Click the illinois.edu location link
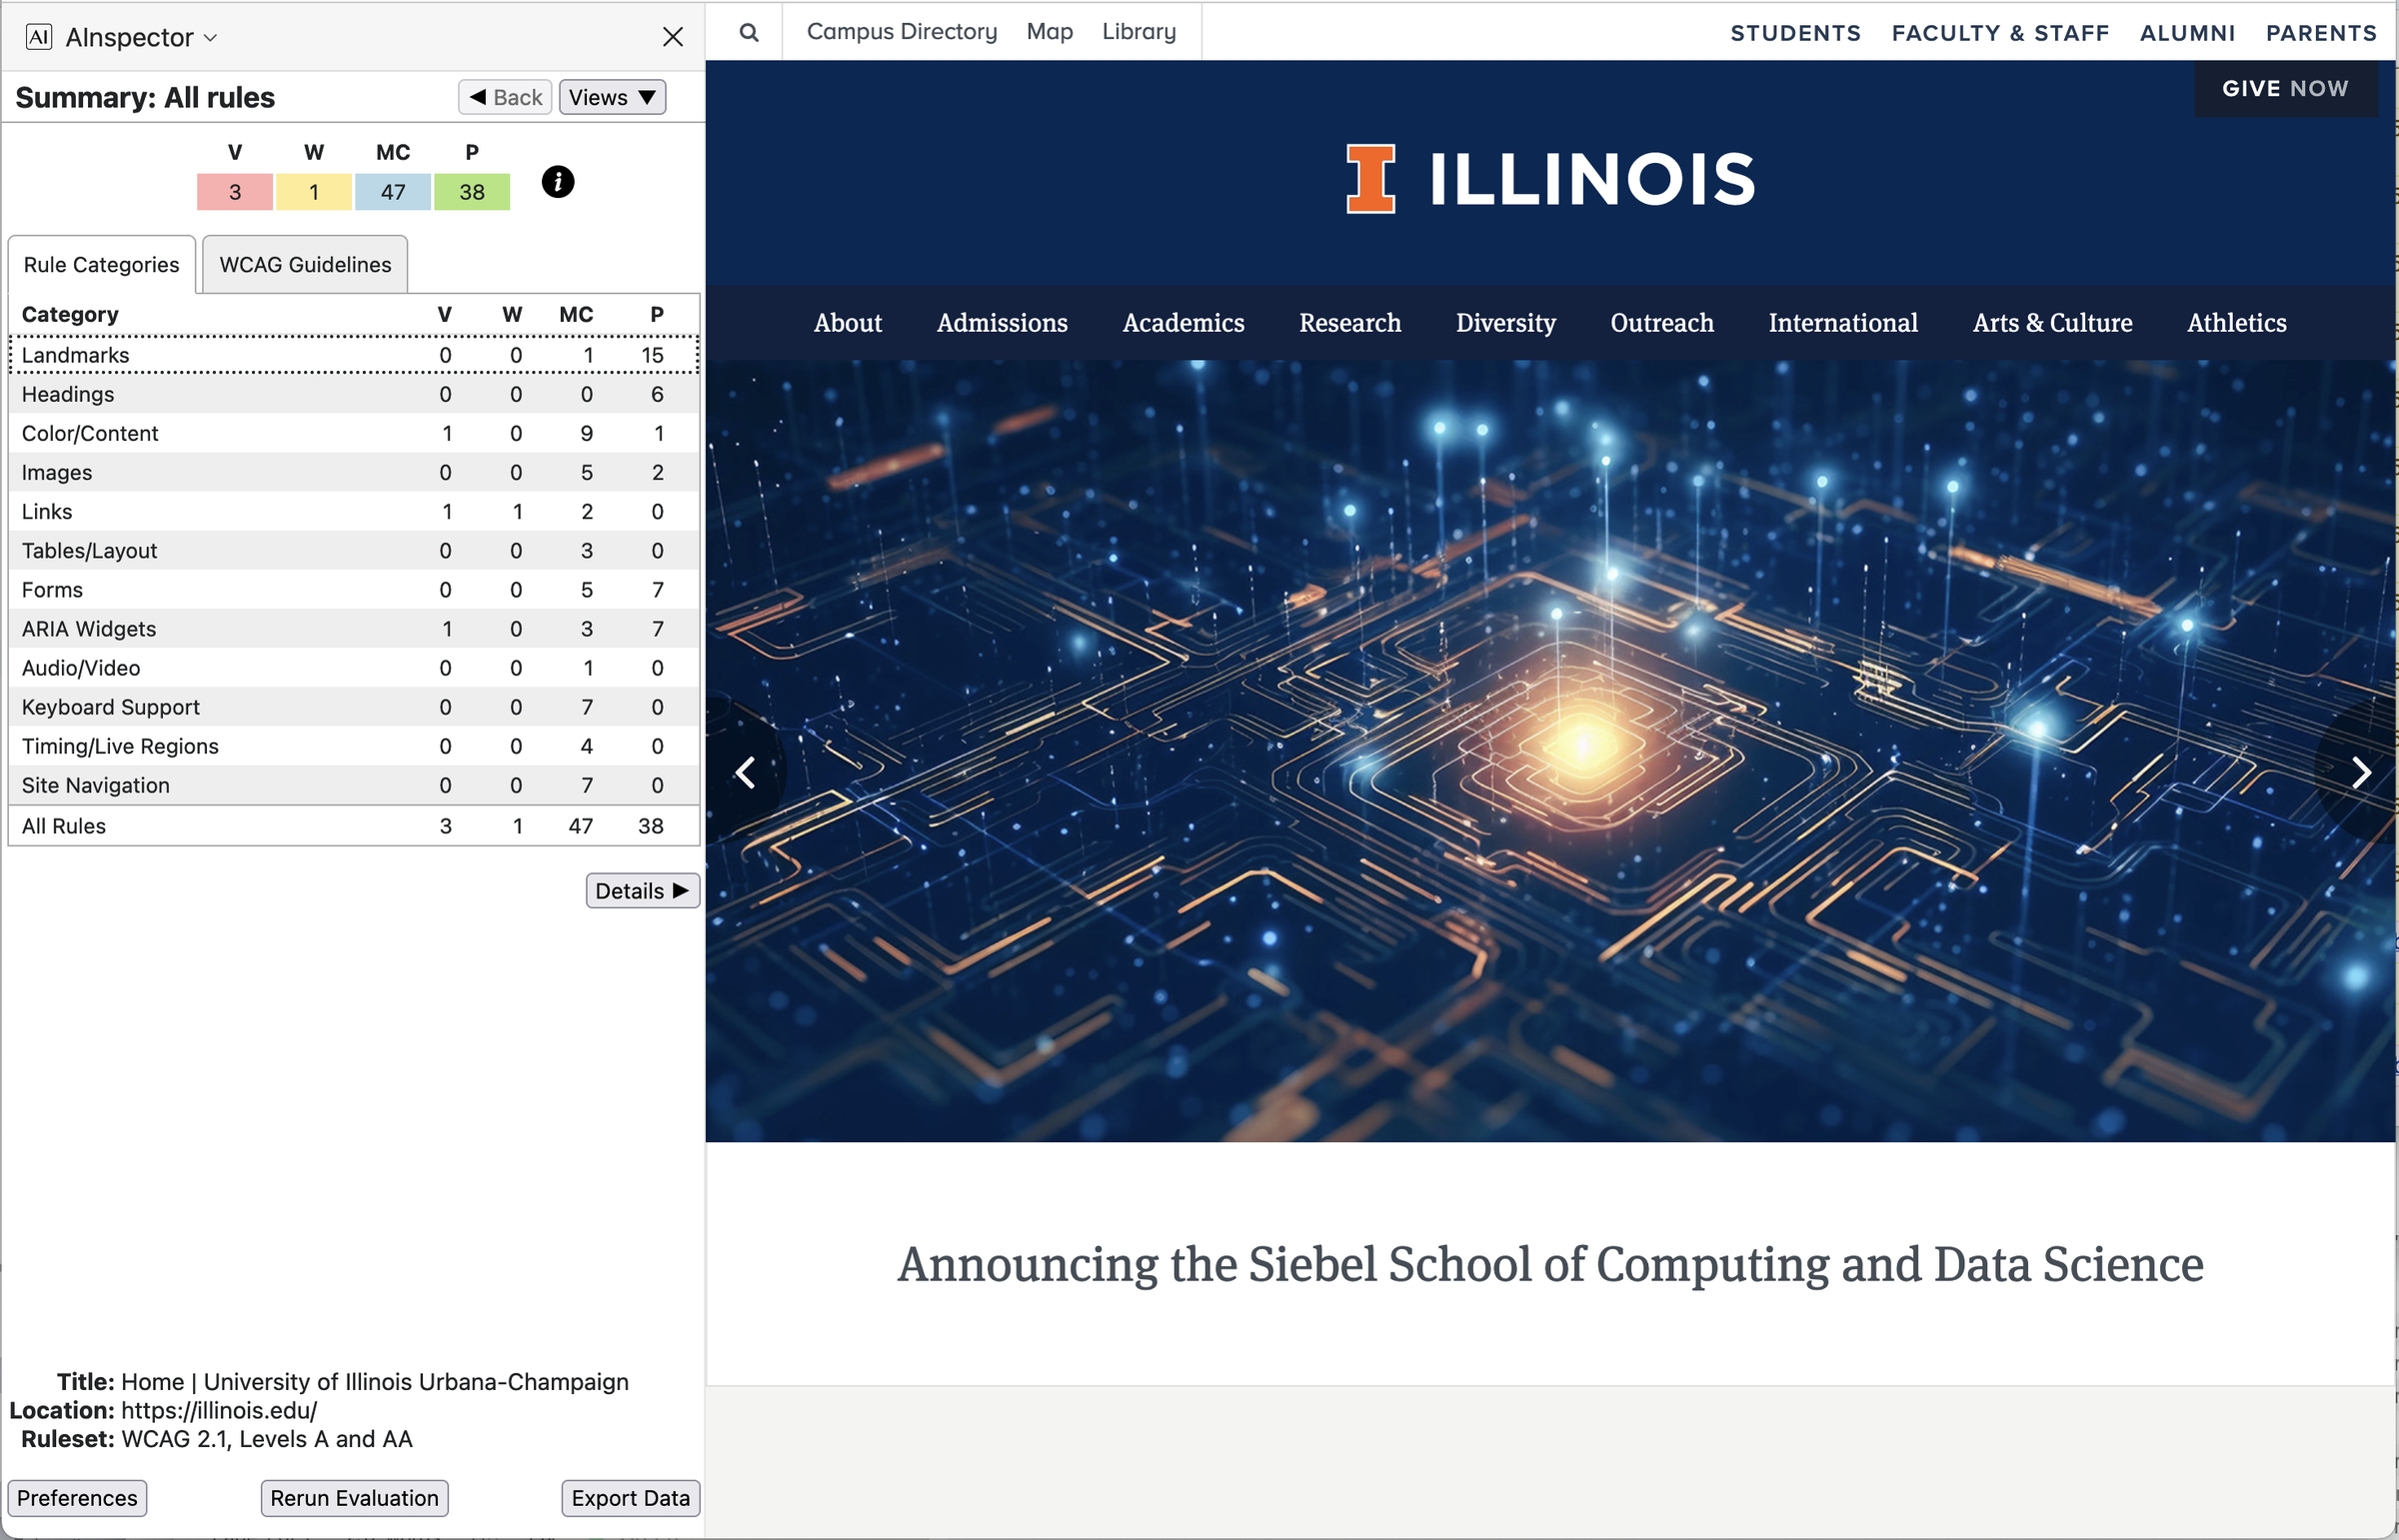The height and width of the screenshot is (1540, 2399). coord(224,1411)
